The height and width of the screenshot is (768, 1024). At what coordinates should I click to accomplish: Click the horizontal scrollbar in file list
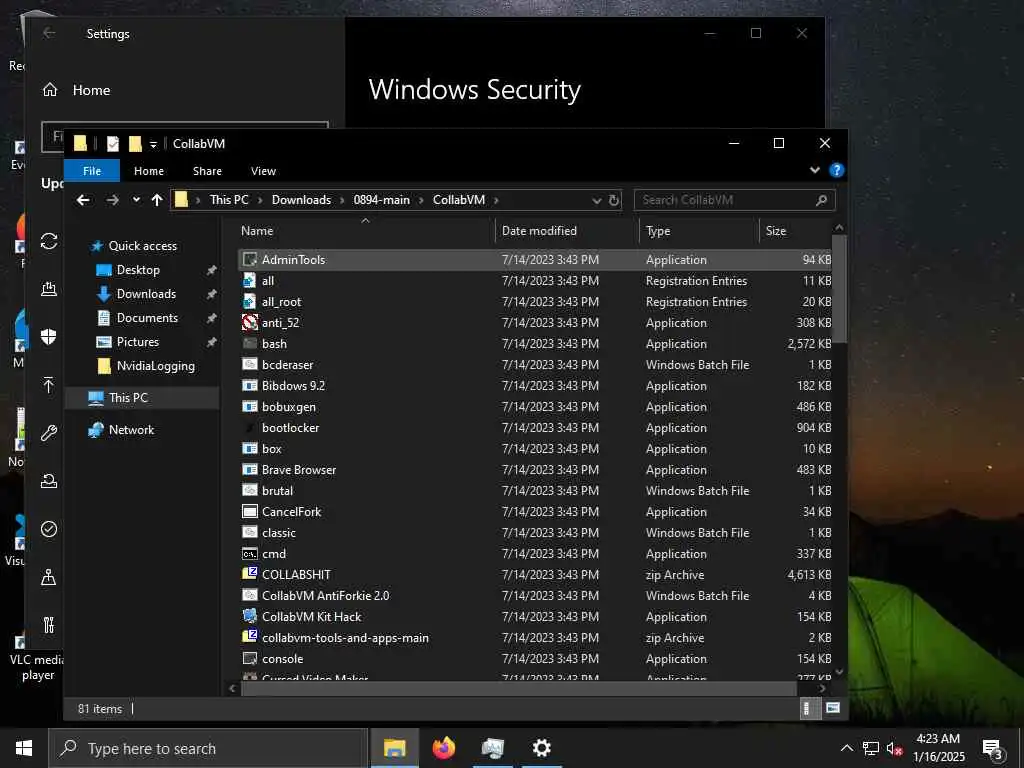(519, 688)
